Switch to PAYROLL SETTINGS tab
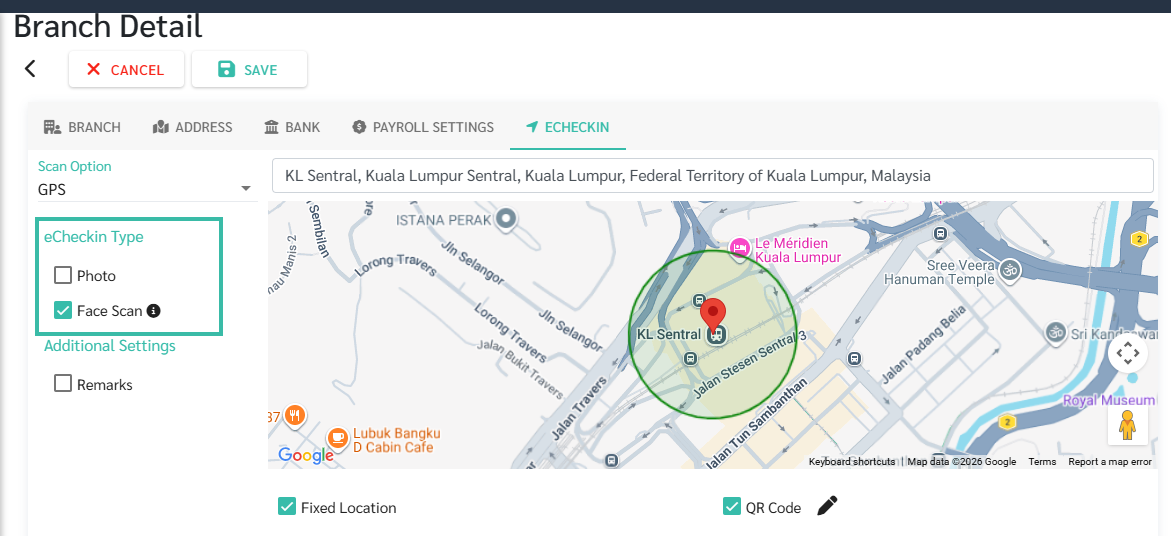The height and width of the screenshot is (536, 1171). [x=423, y=127]
